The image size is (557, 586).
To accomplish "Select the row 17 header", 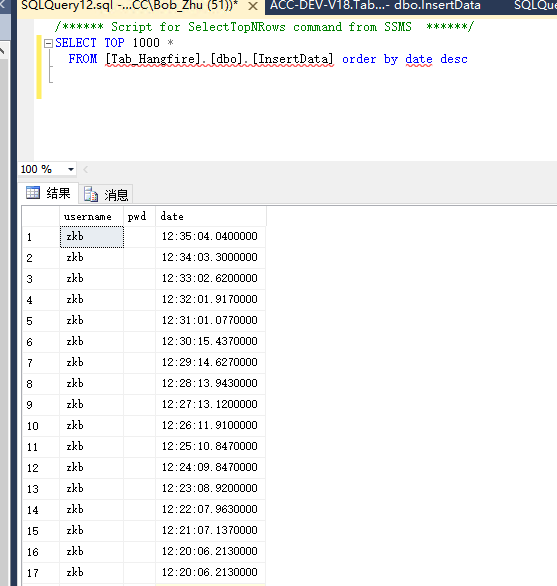I will click(x=41, y=572).
